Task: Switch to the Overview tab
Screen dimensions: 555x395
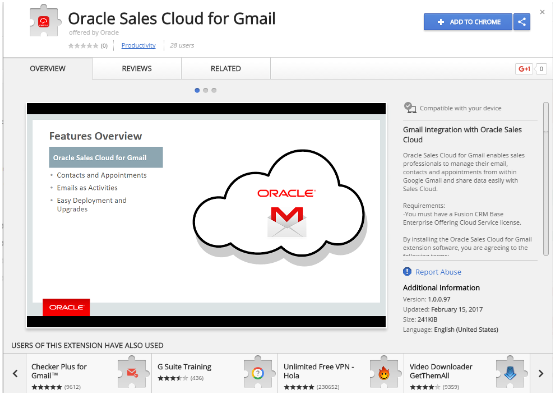Action: coord(47,68)
